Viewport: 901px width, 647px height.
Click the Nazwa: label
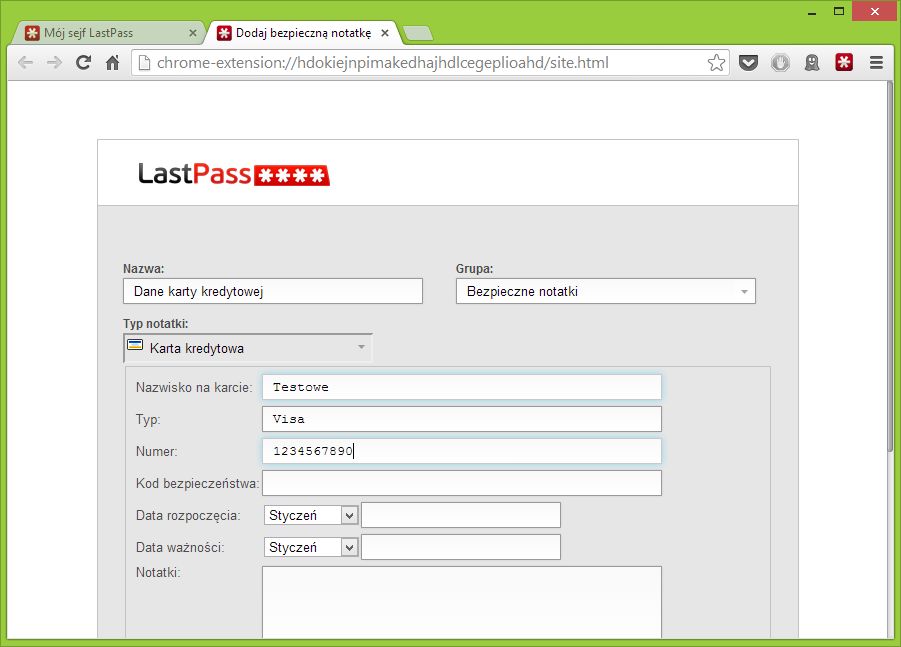click(x=144, y=268)
